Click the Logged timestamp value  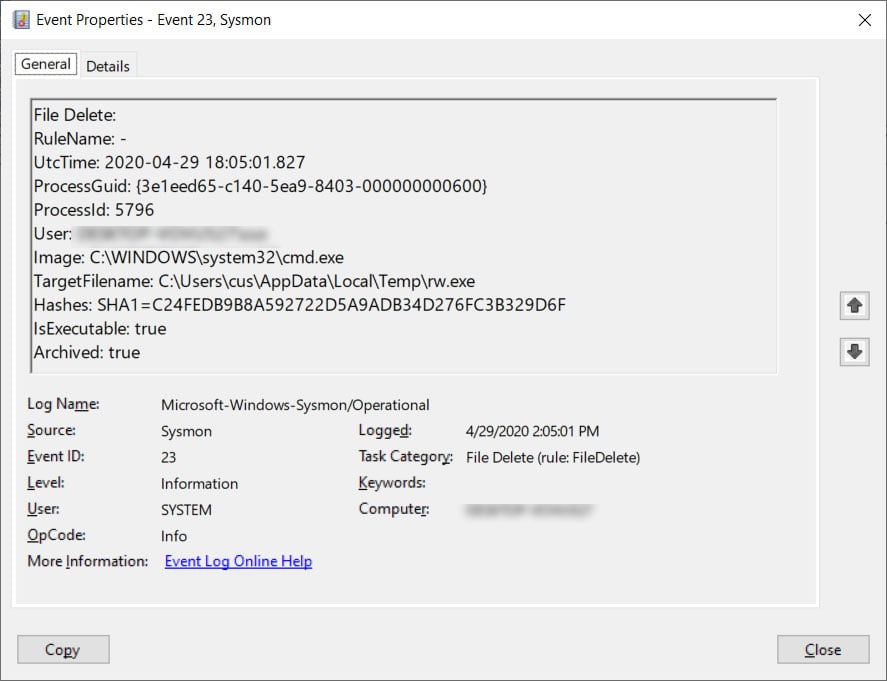(x=532, y=431)
